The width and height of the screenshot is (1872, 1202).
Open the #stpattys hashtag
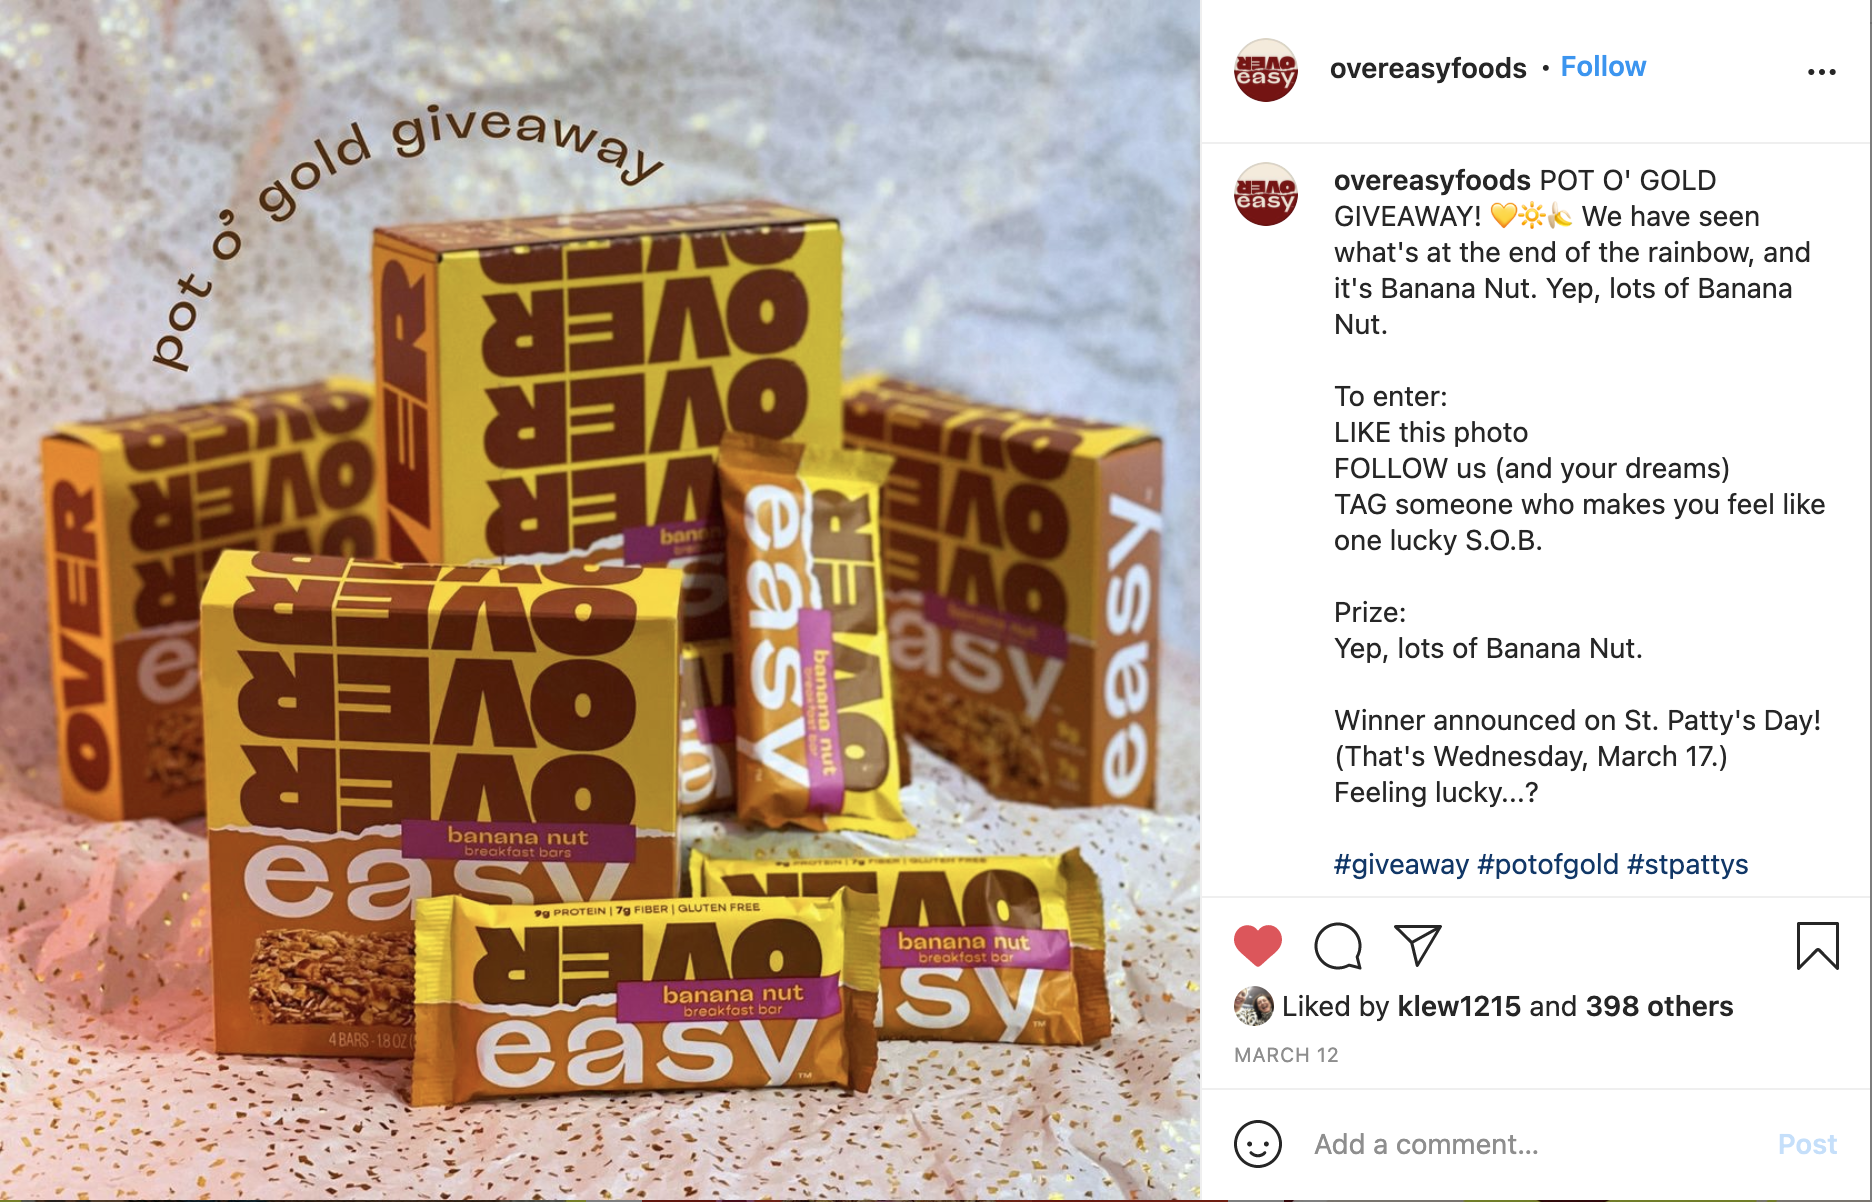tap(1688, 864)
